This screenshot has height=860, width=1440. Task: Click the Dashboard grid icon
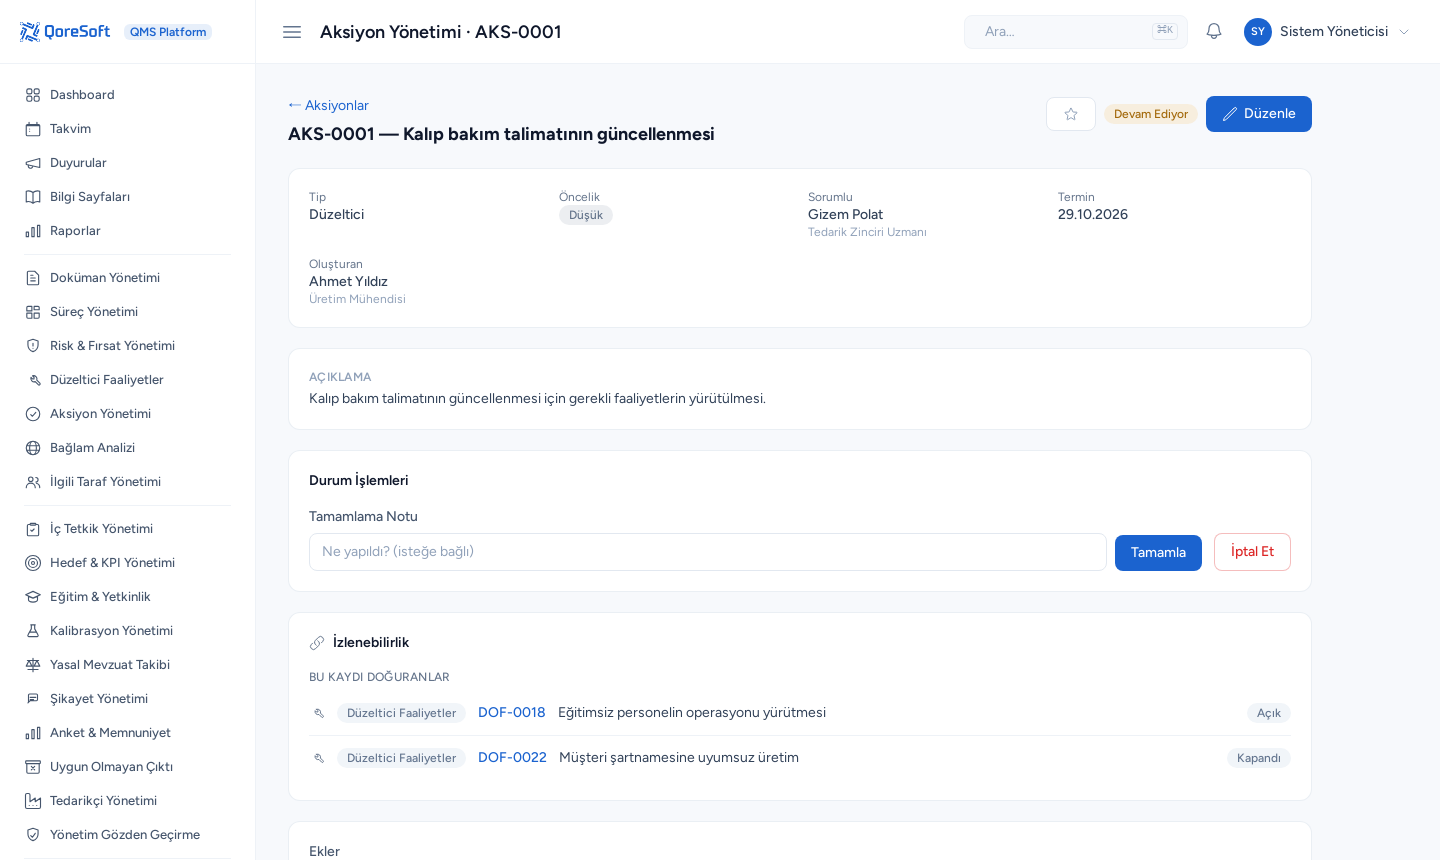tap(33, 95)
